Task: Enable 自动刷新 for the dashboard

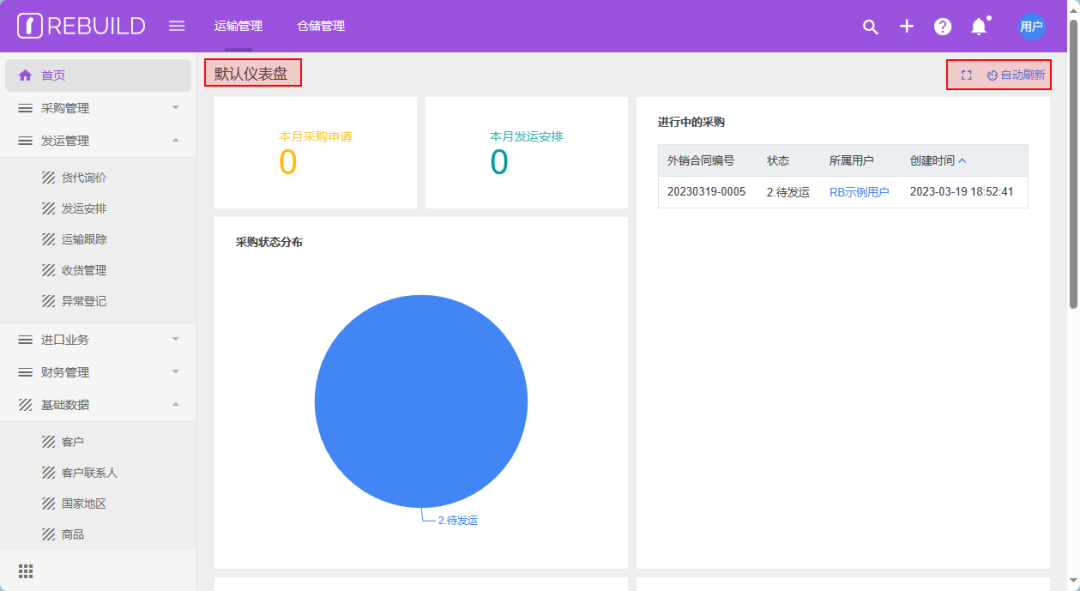Action: tap(1009, 74)
